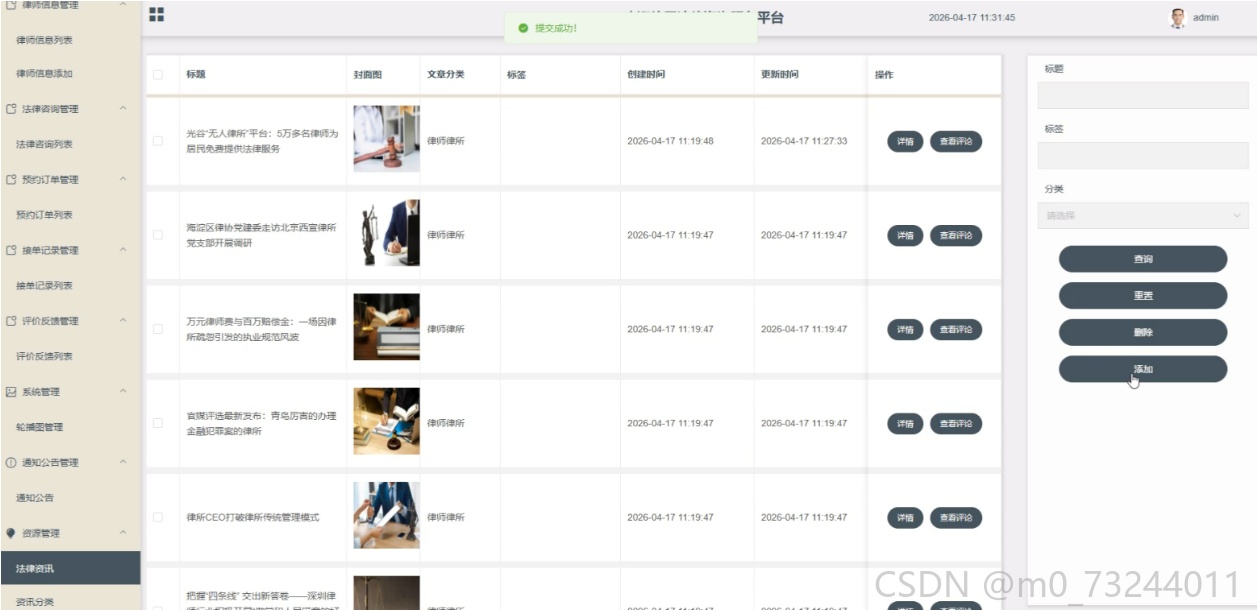The width and height of the screenshot is (1258, 611).
Task: Tick the select-all checkbox in the table header
Action: [157, 74]
